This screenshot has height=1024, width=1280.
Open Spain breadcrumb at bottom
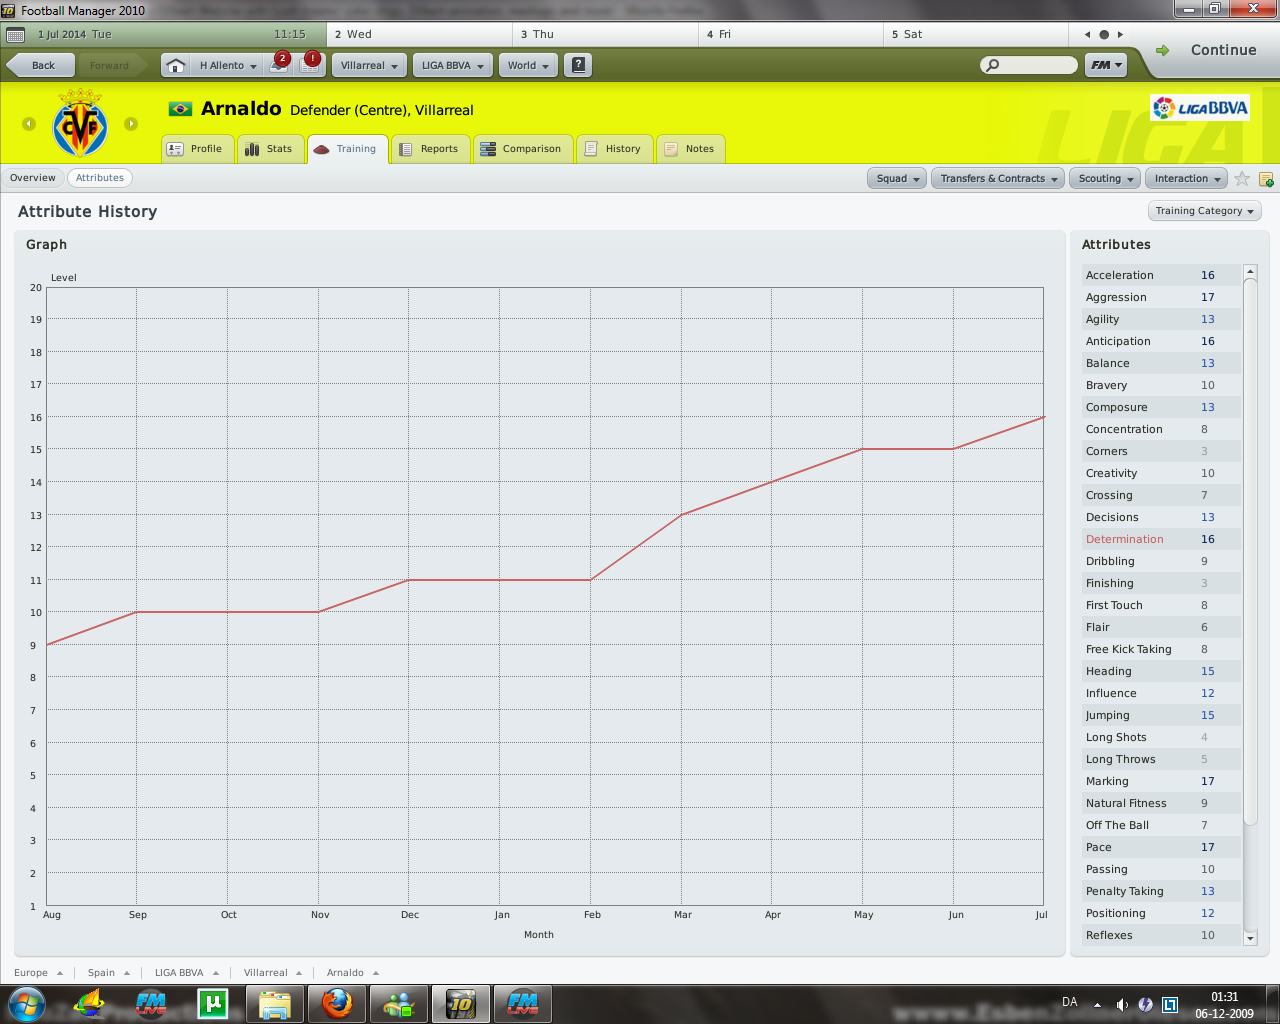109,973
